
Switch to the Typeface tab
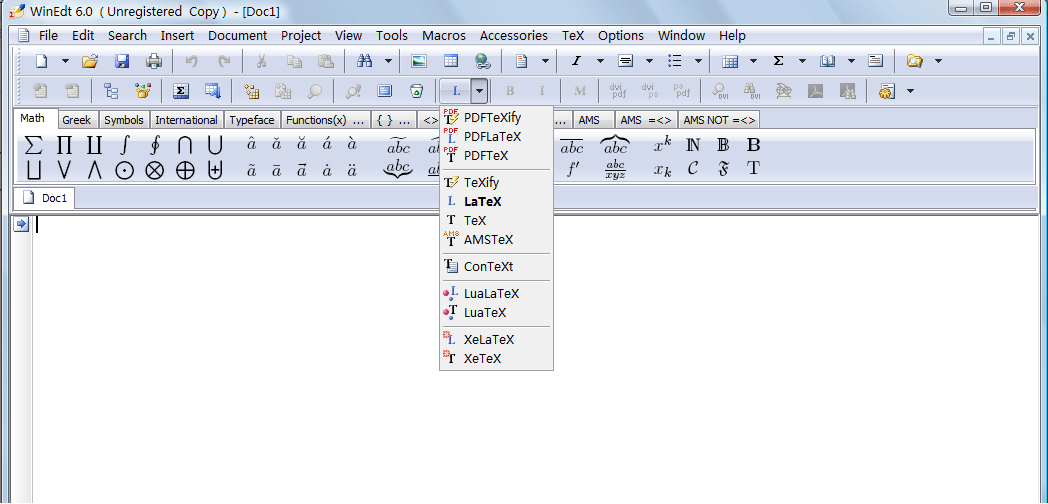coord(252,120)
